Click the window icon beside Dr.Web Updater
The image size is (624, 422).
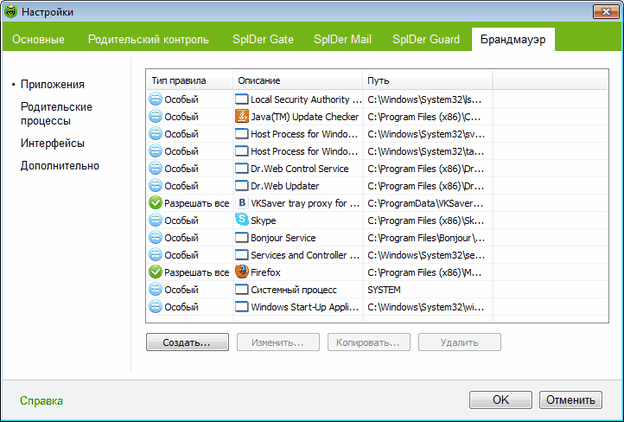click(x=242, y=186)
